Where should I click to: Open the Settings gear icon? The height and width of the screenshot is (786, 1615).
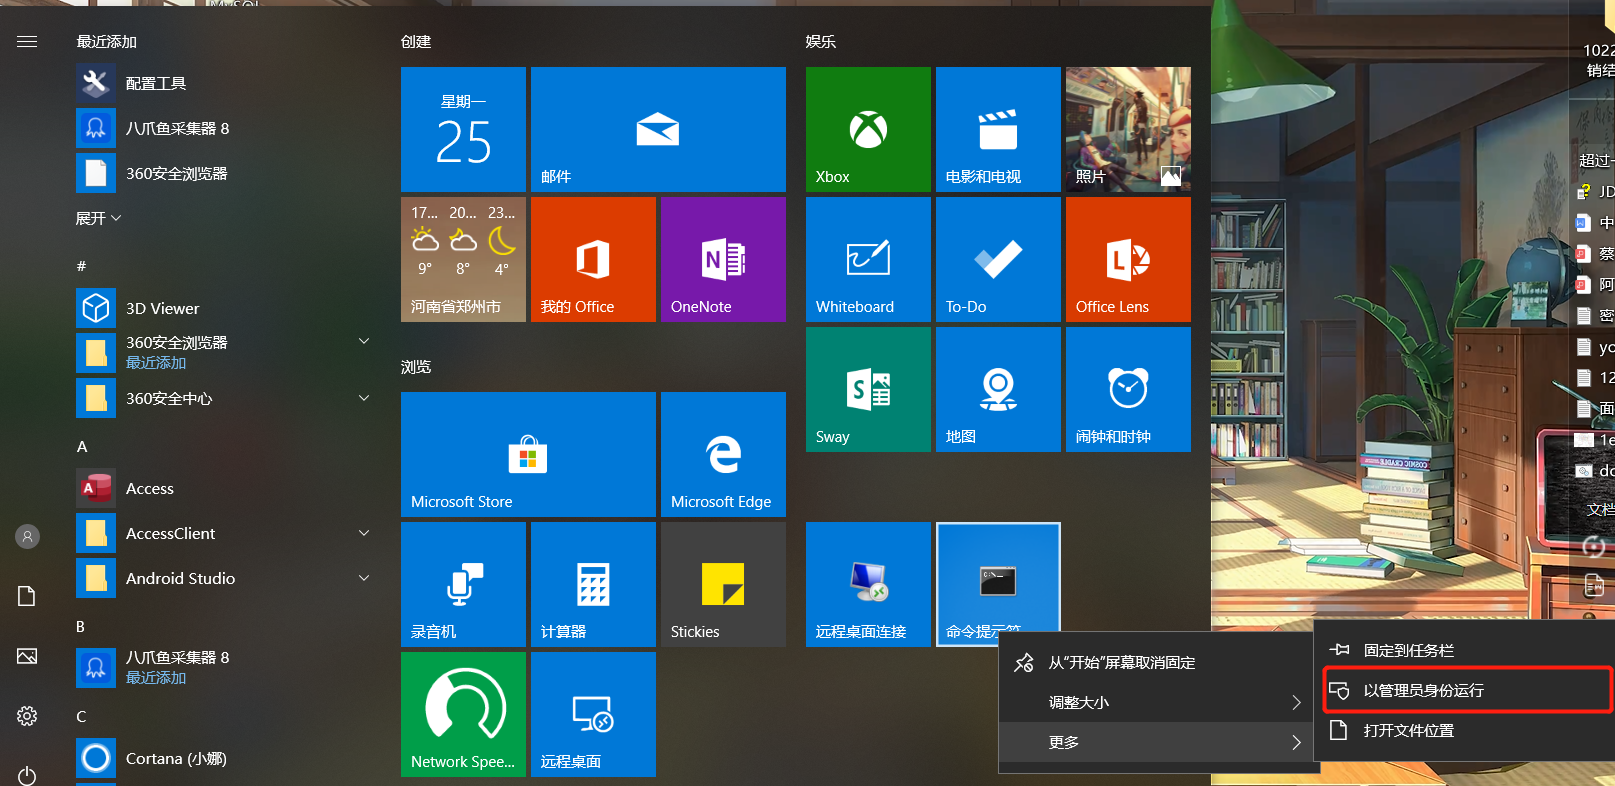pyautogui.click(x=27, y=716)
